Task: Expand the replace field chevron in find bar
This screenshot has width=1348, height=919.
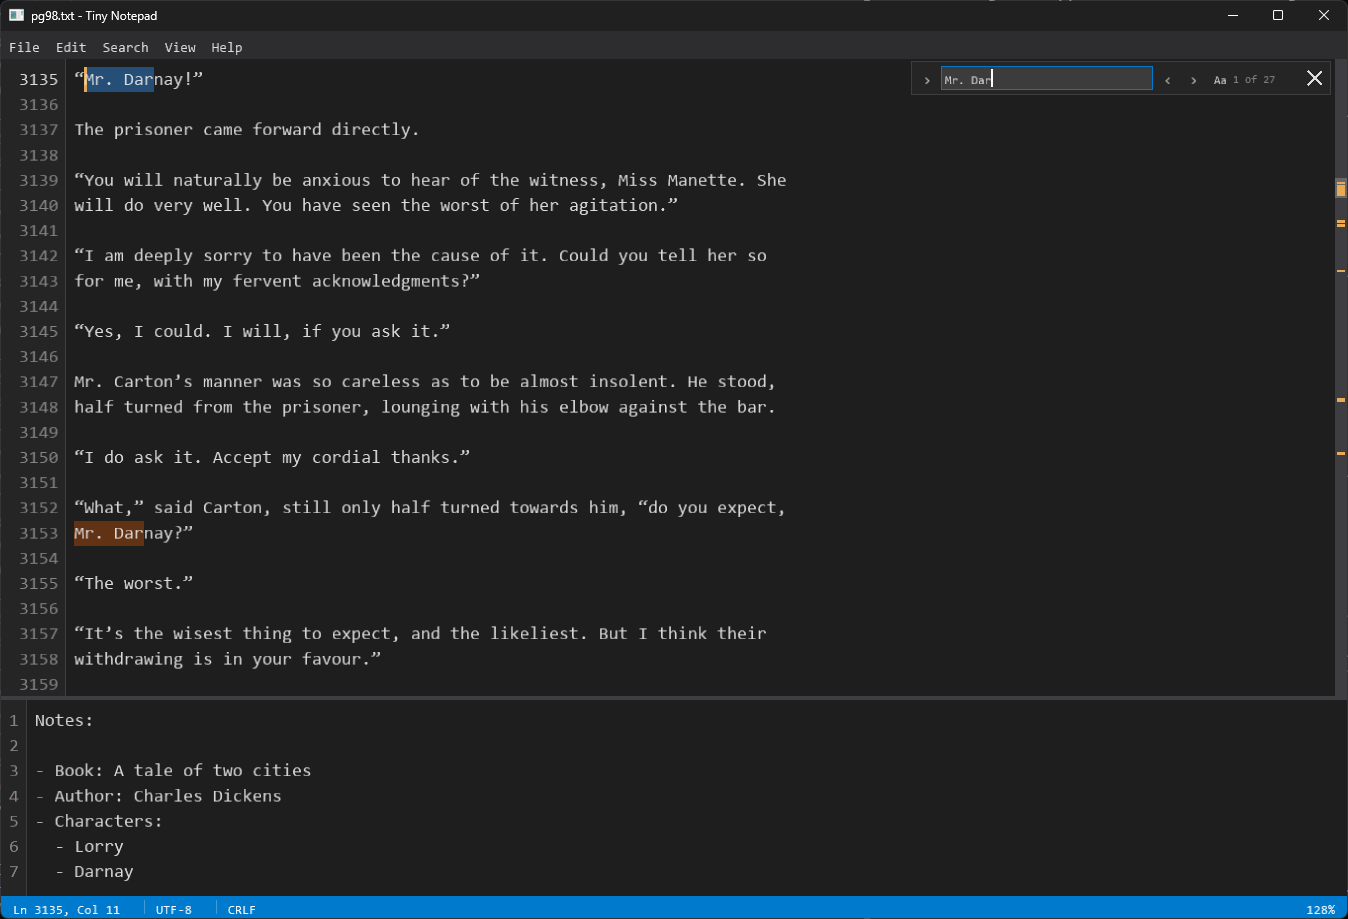Action: pyautogui.click(x=927, y=80)
